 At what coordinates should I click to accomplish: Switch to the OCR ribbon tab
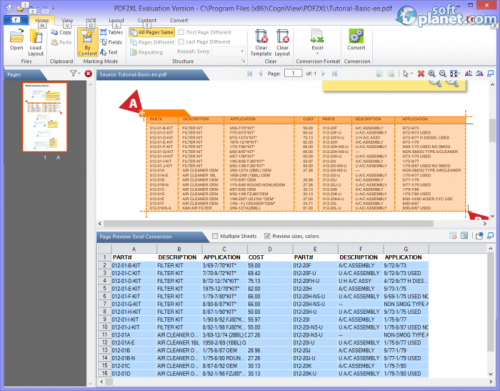tap(91, 20)
